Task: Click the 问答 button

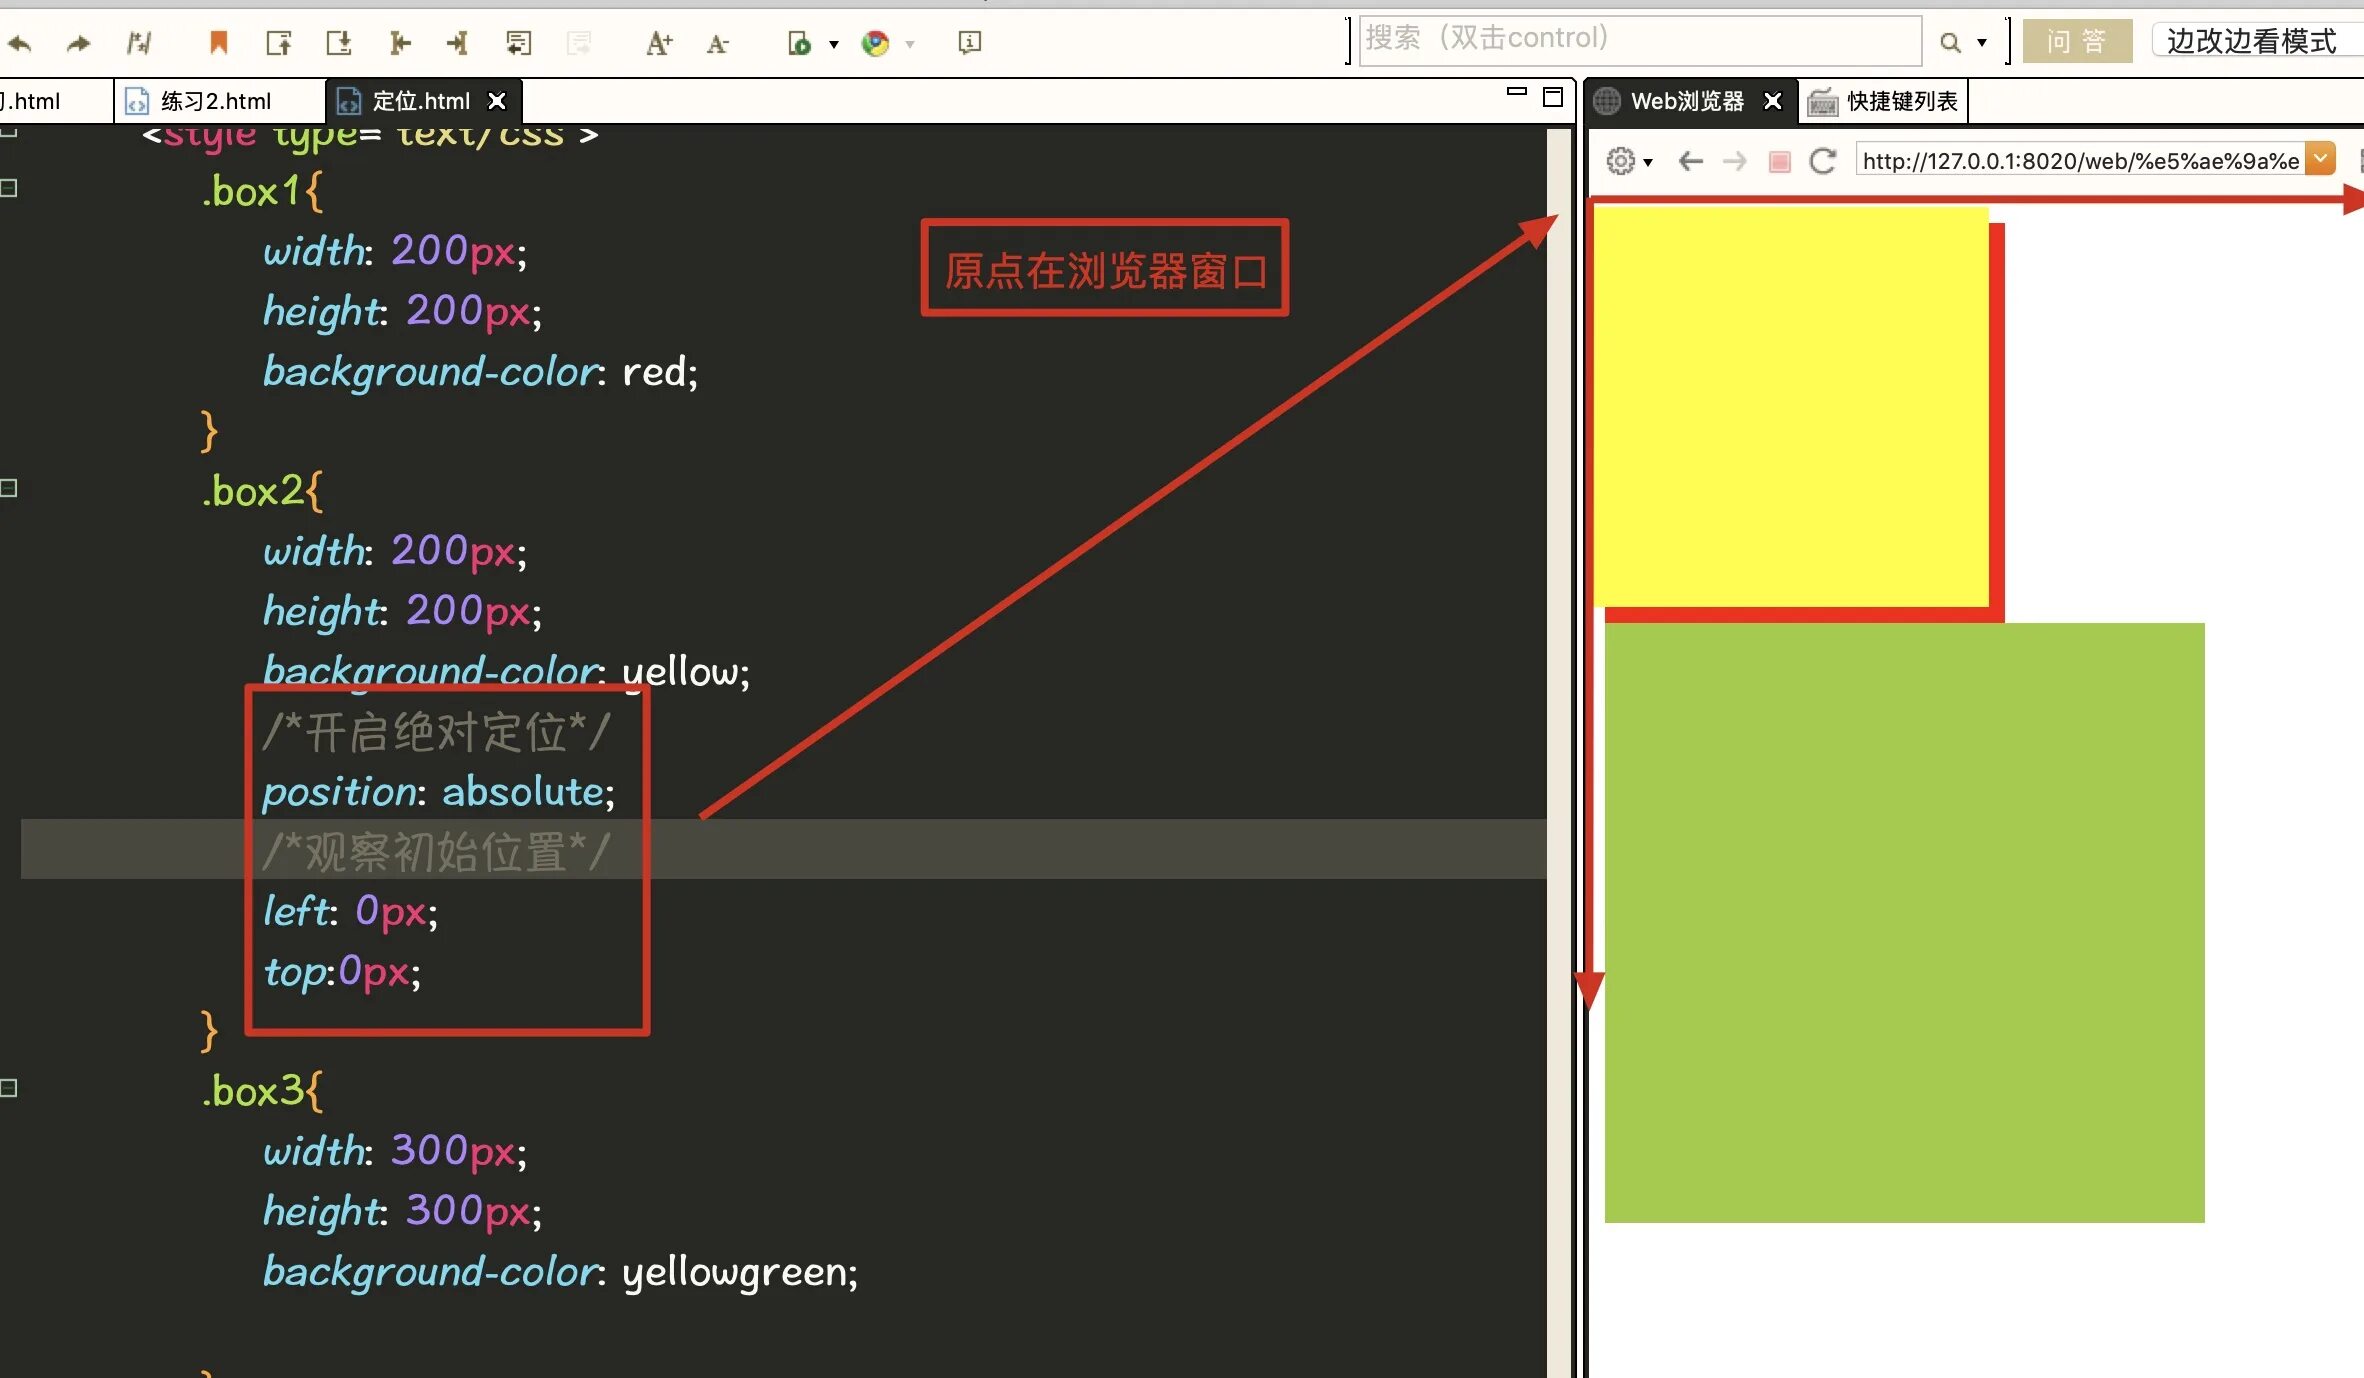Action: (2076, 41)
